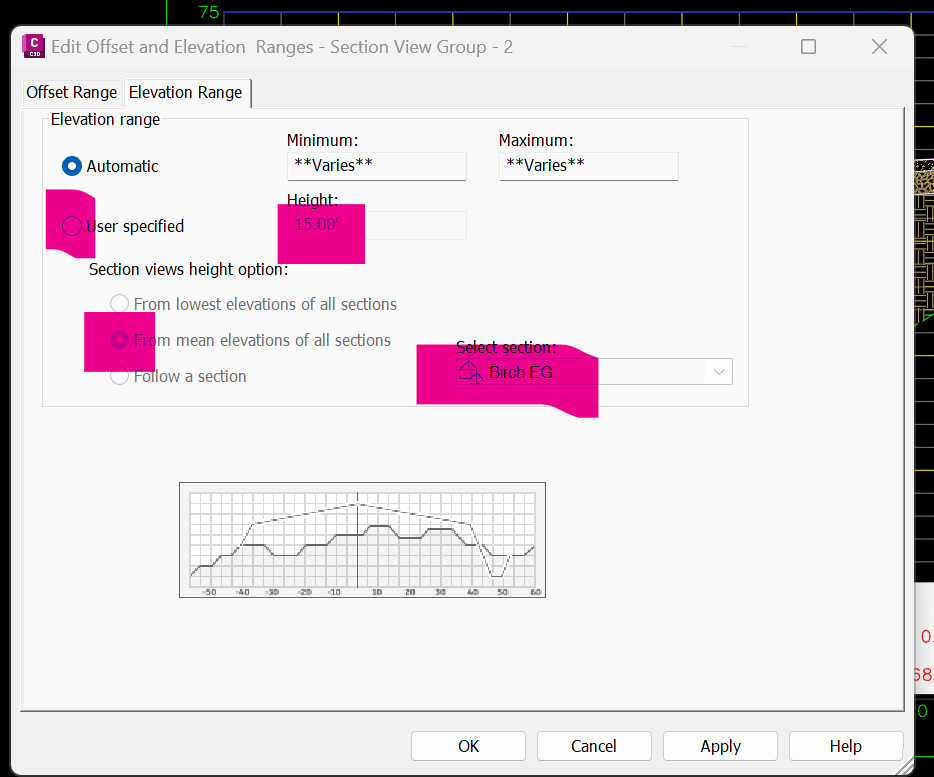This screenshot has height=777, width=934.
Task: Maximize the Edit Offset and Elevation dialog
Action: point(808,46)
